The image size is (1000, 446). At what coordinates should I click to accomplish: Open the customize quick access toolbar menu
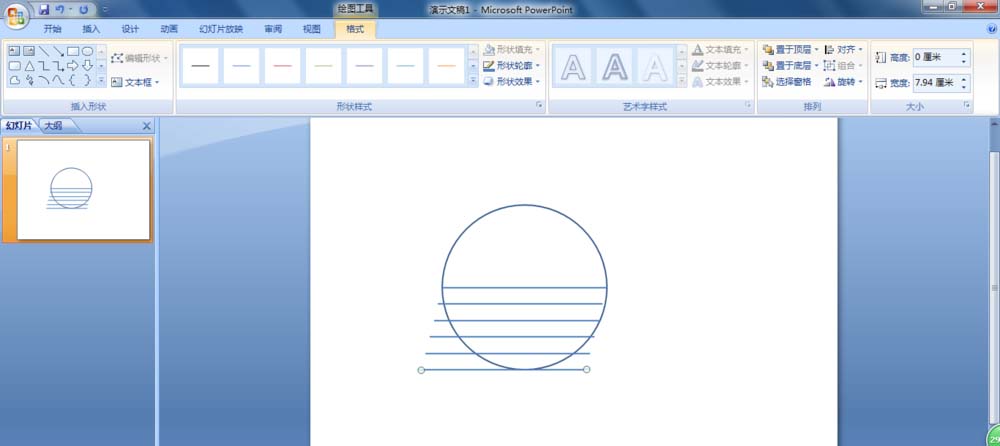click(105, 10)
